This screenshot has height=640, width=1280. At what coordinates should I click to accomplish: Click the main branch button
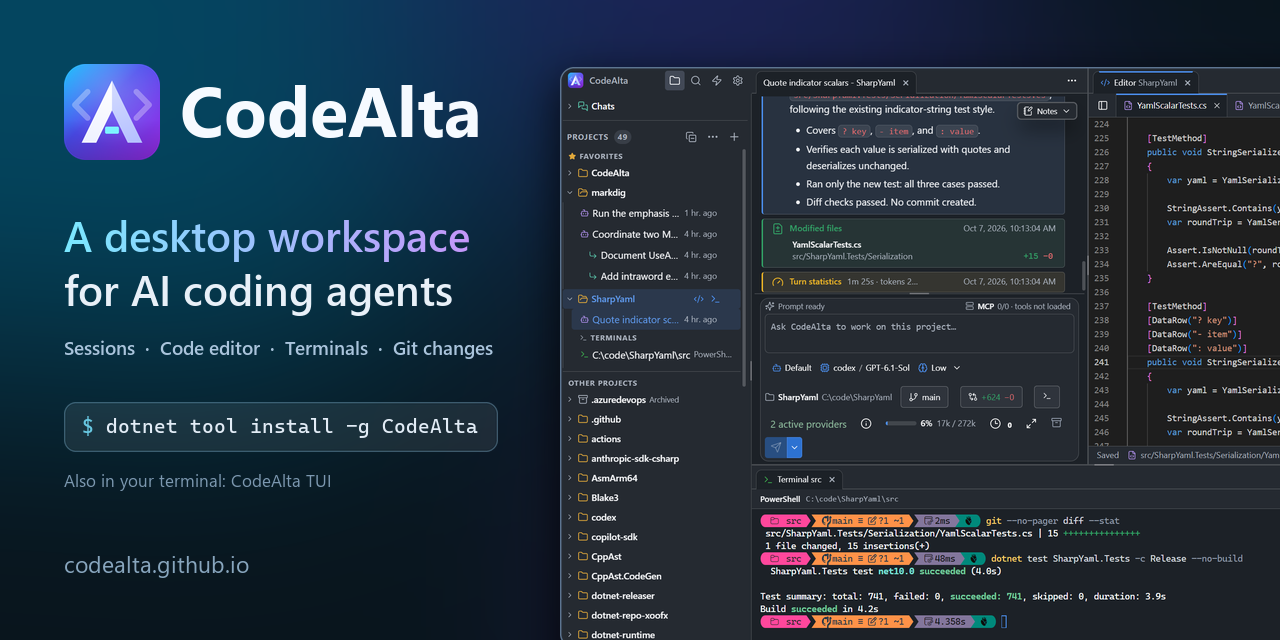(924, 397)
